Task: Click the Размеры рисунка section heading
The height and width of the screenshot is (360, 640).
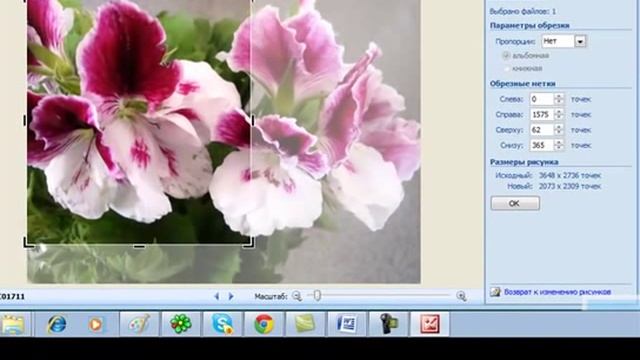Action: tap(524, 162)
